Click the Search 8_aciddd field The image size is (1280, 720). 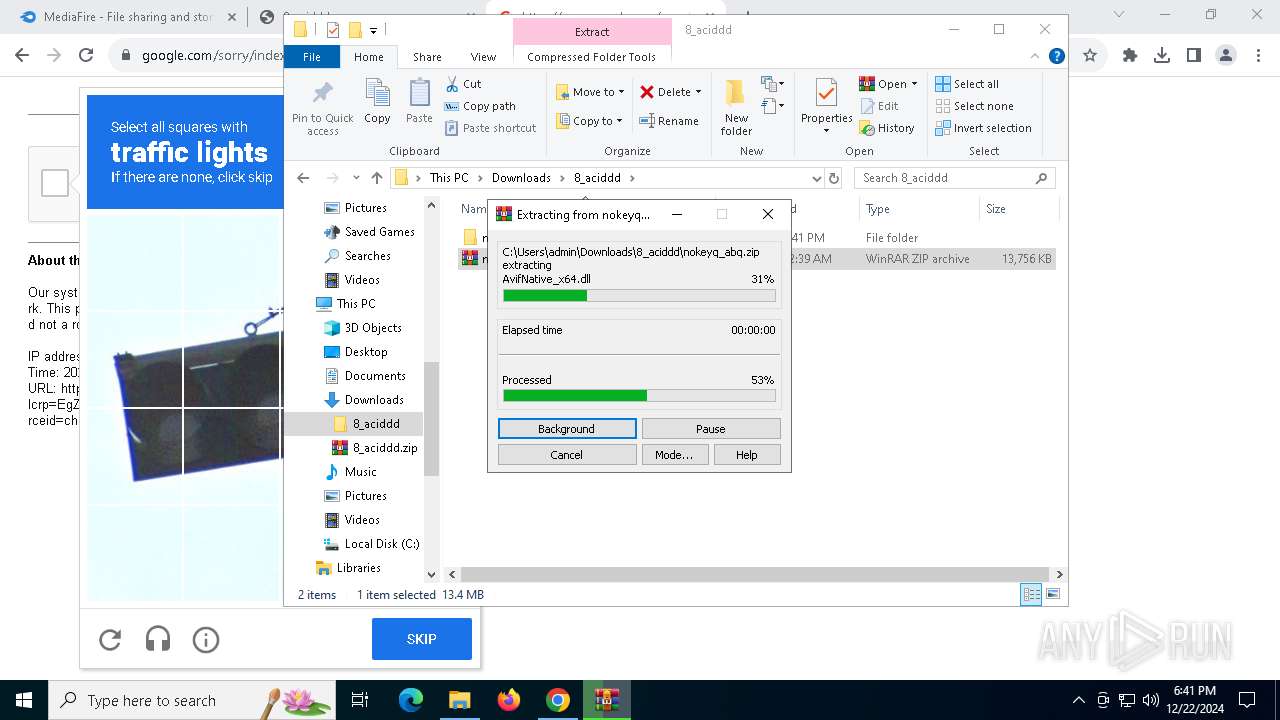(x=955, y=178)
